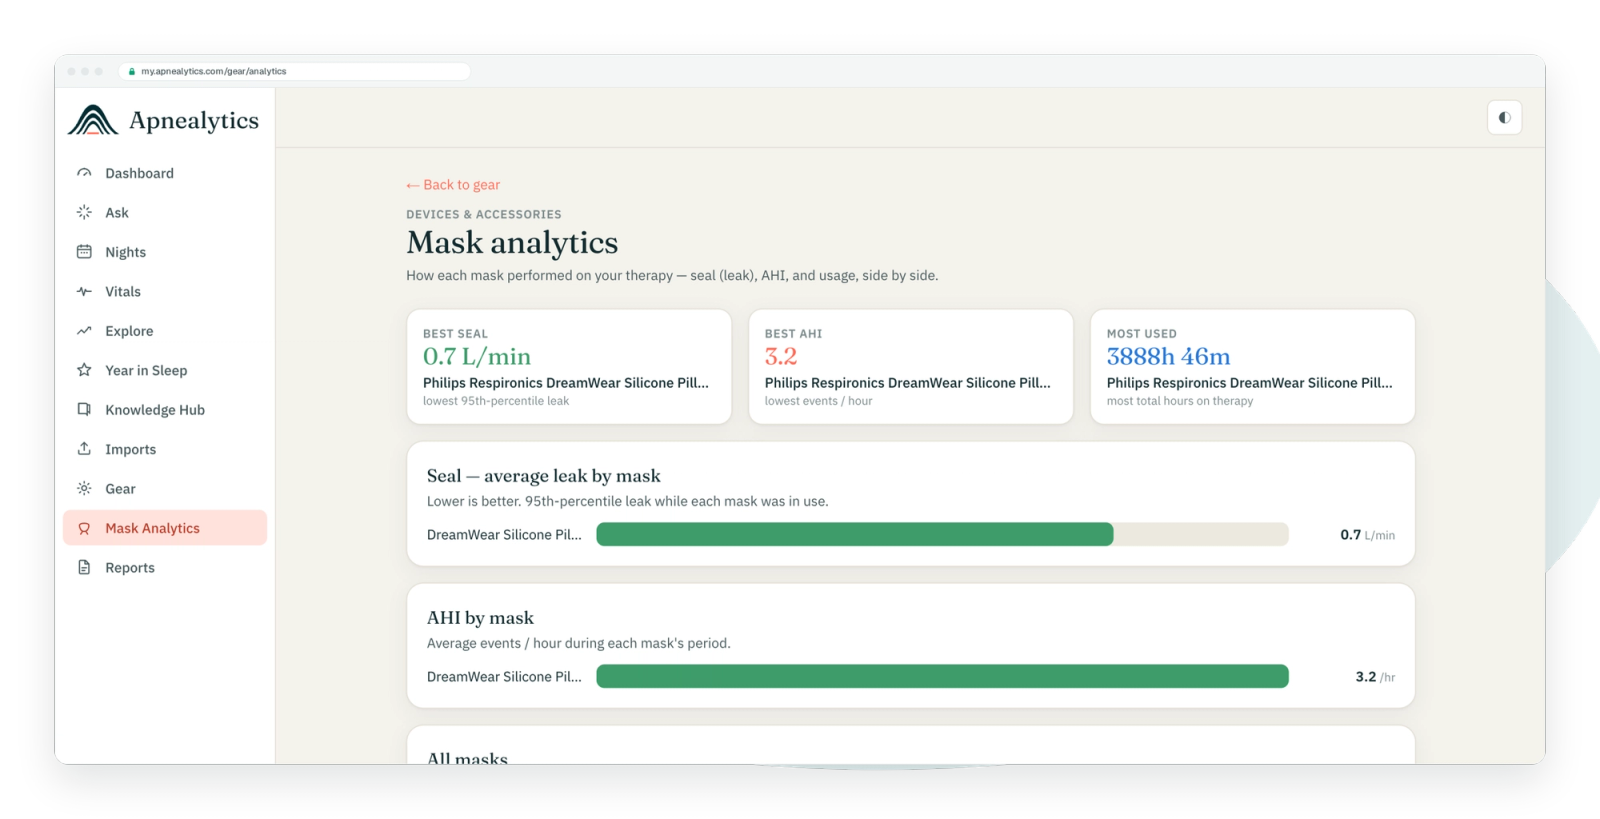Screen dimensions: 1600x819
Task: Click the 'AHI by mask' heading
Action: tap(480, 618)
